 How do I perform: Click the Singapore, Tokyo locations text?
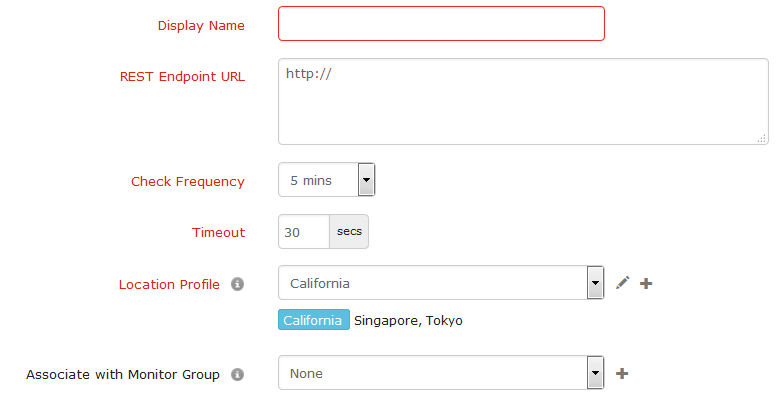pos(408,321)
